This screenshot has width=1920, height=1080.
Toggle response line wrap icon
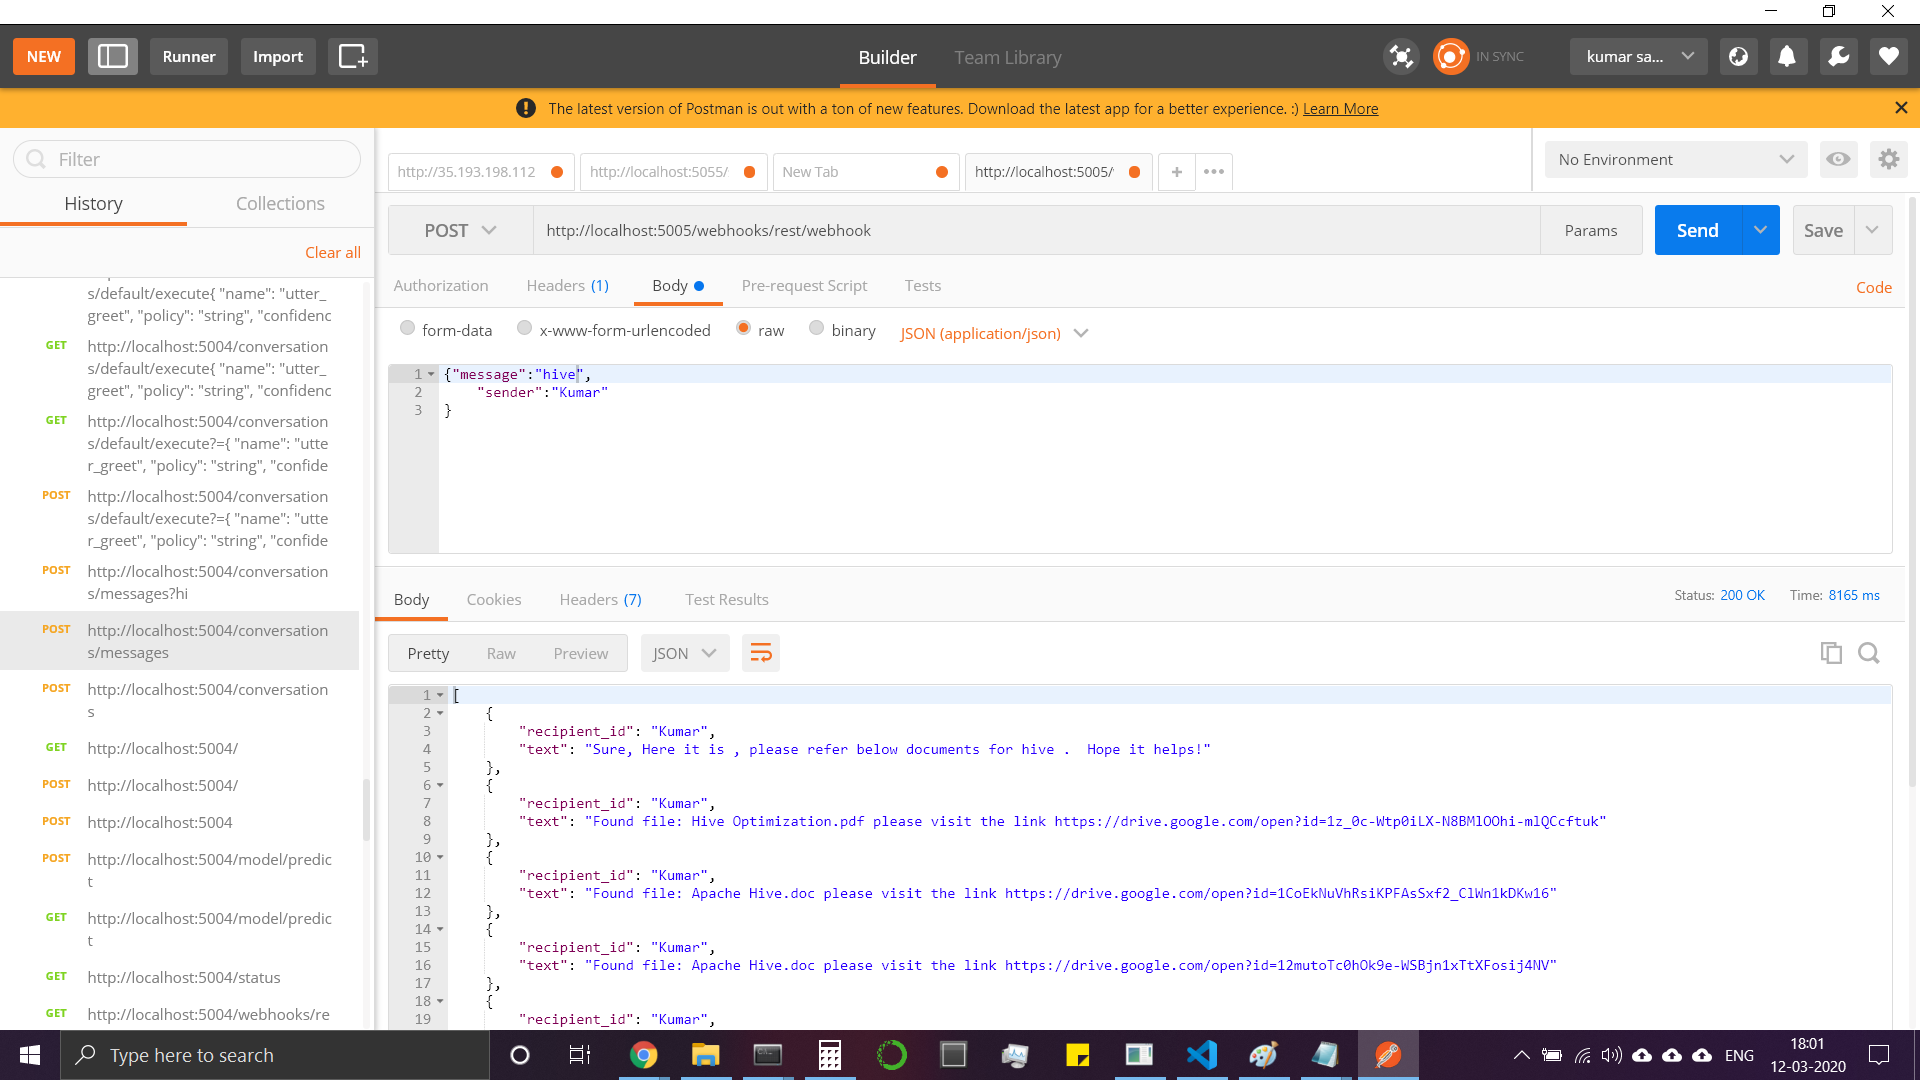761,653
